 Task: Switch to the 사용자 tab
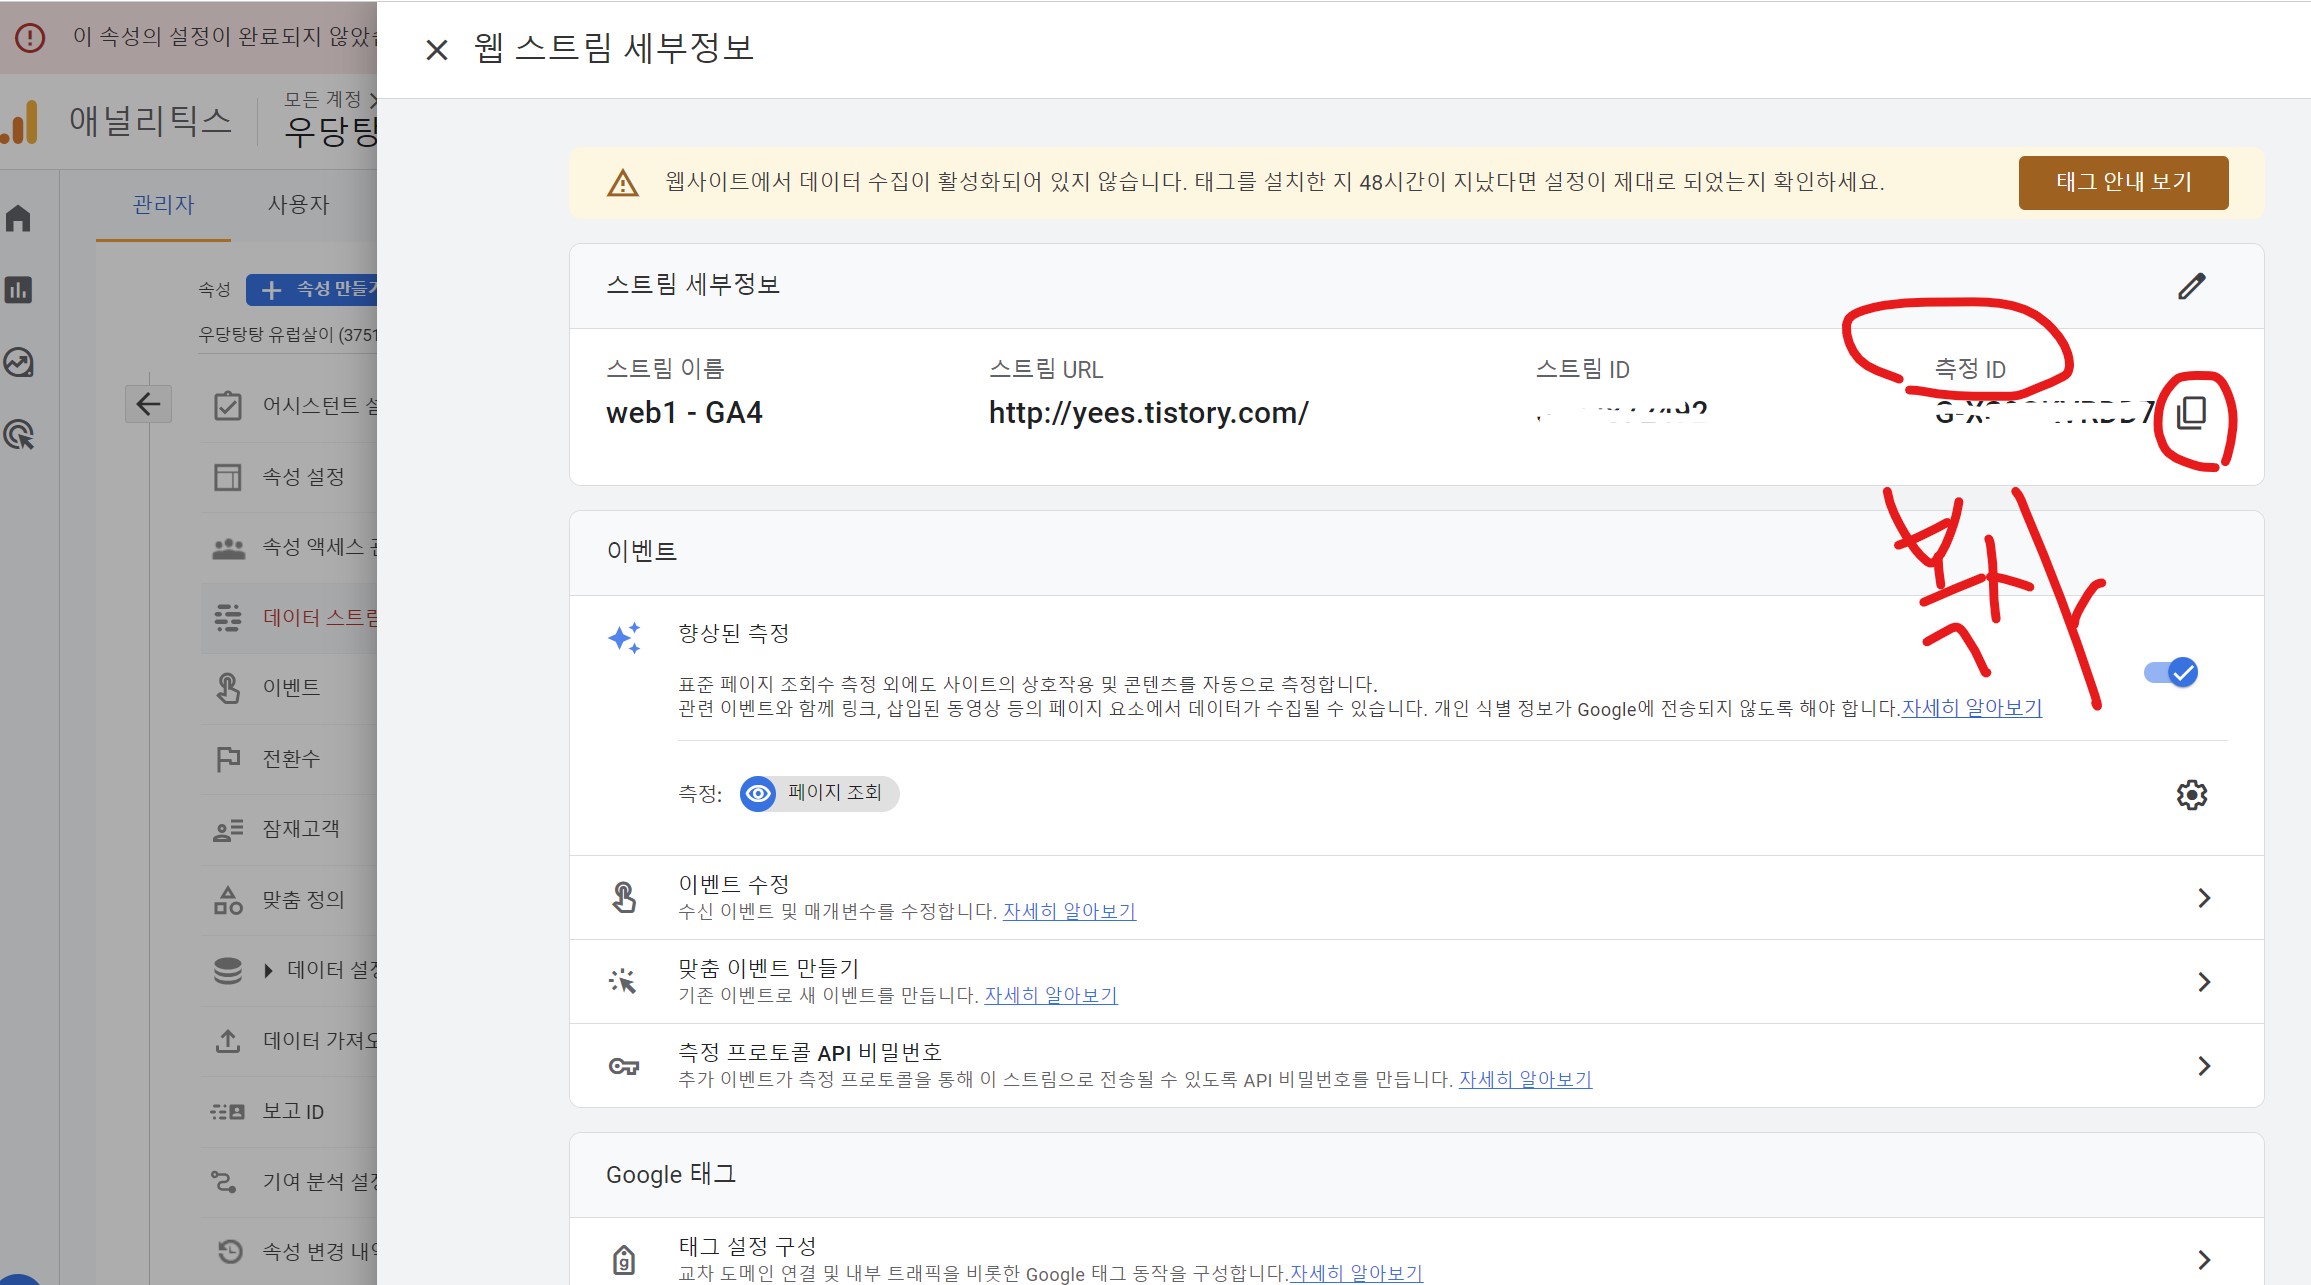coord(298,205)
